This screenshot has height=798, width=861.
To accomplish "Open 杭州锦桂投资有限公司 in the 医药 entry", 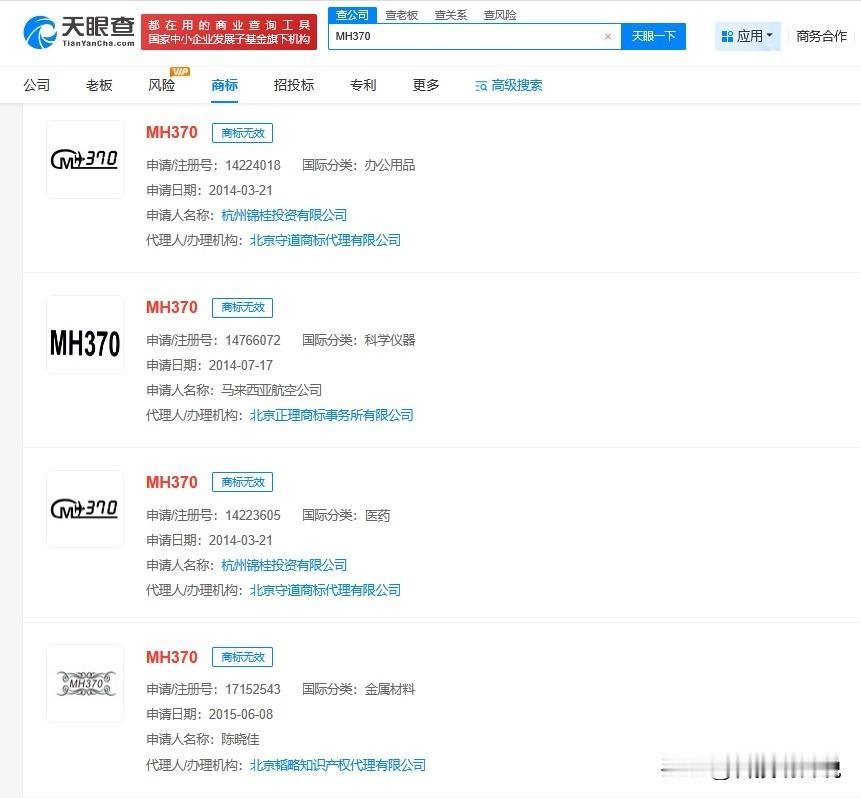I will (x=284, y=565).
